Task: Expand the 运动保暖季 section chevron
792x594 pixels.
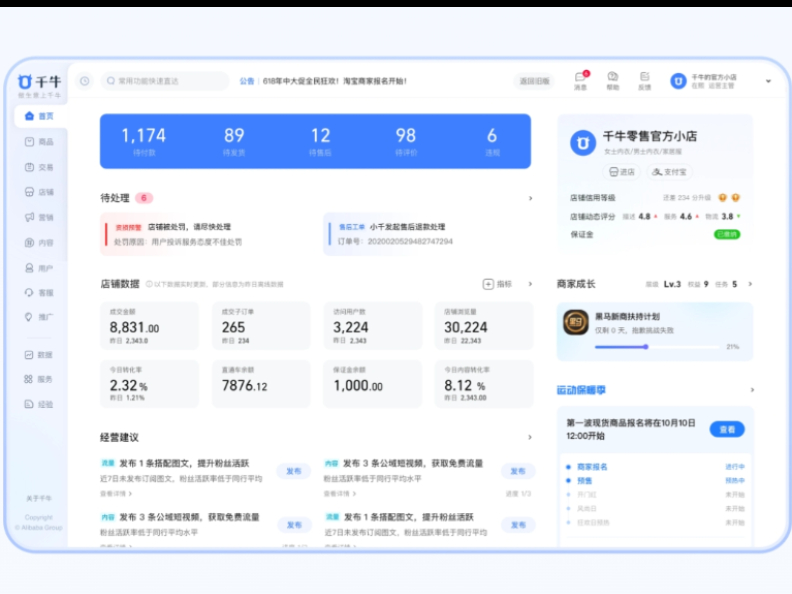Action: [x=752, y=390]
